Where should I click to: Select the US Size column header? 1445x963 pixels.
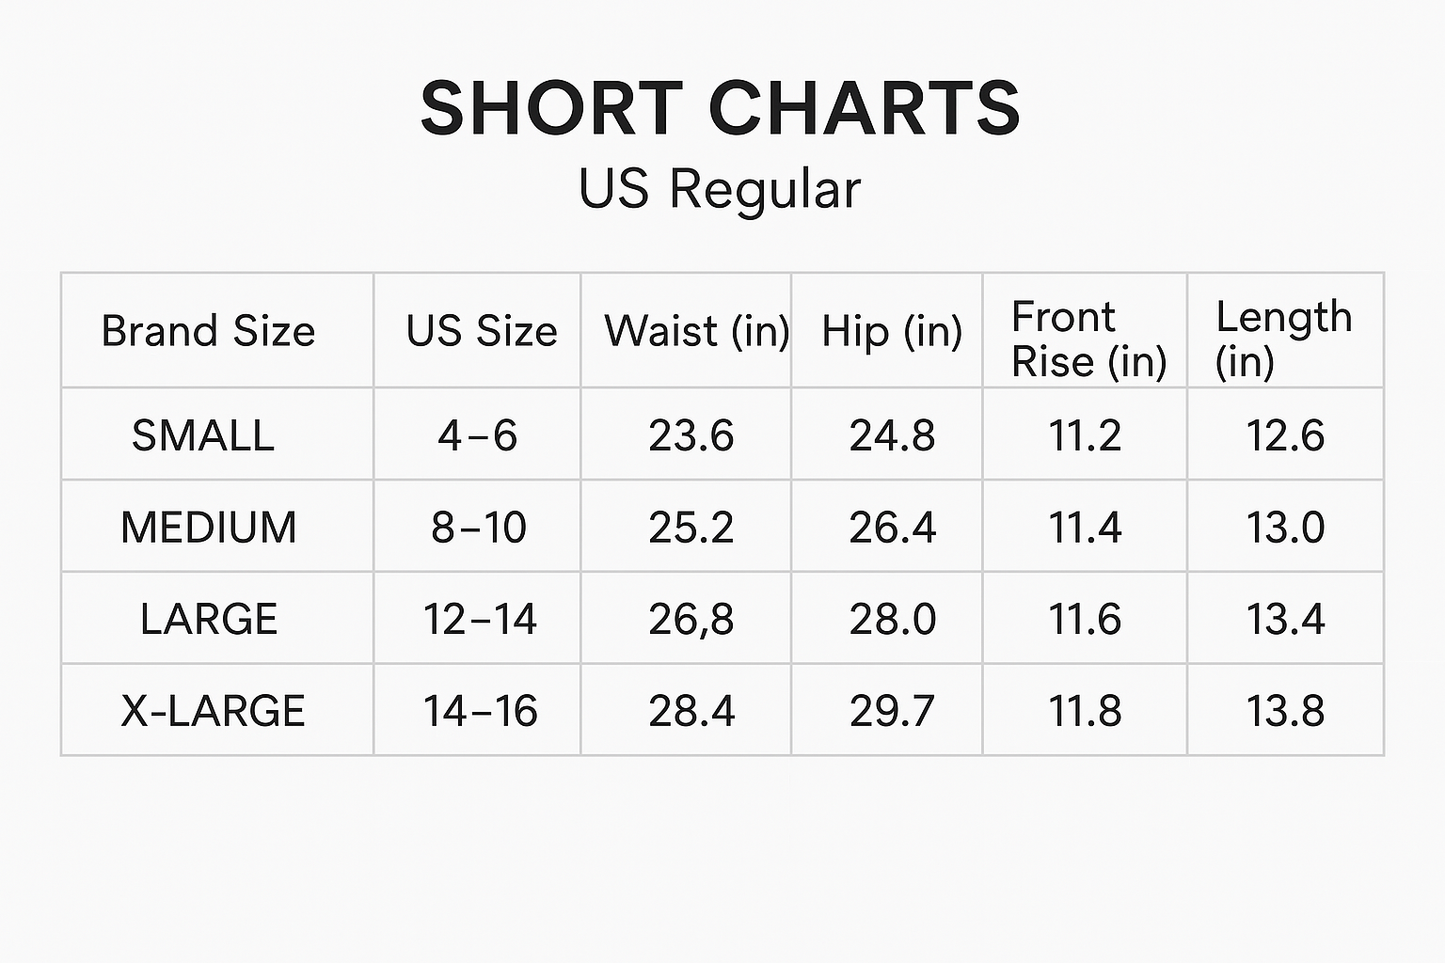[481, 331]
